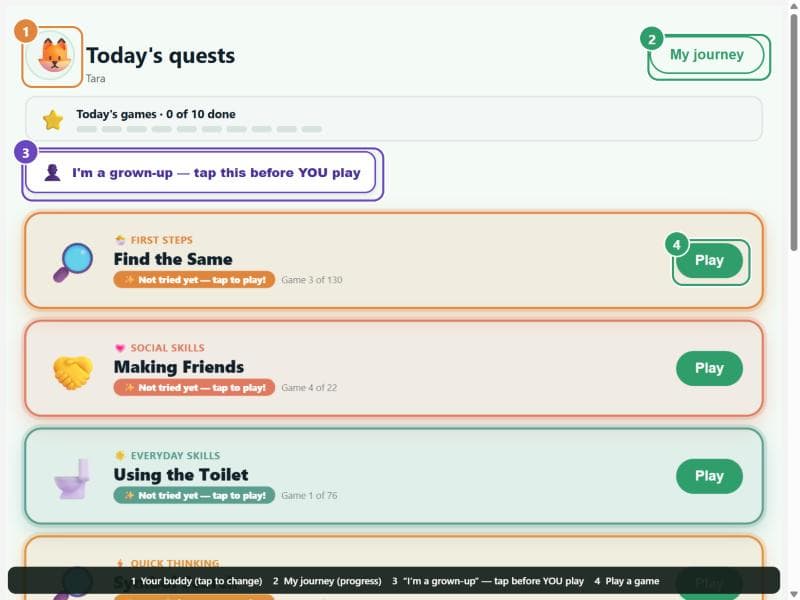Click the SOCIAL SKILLS category label

[x=167, y=347]
